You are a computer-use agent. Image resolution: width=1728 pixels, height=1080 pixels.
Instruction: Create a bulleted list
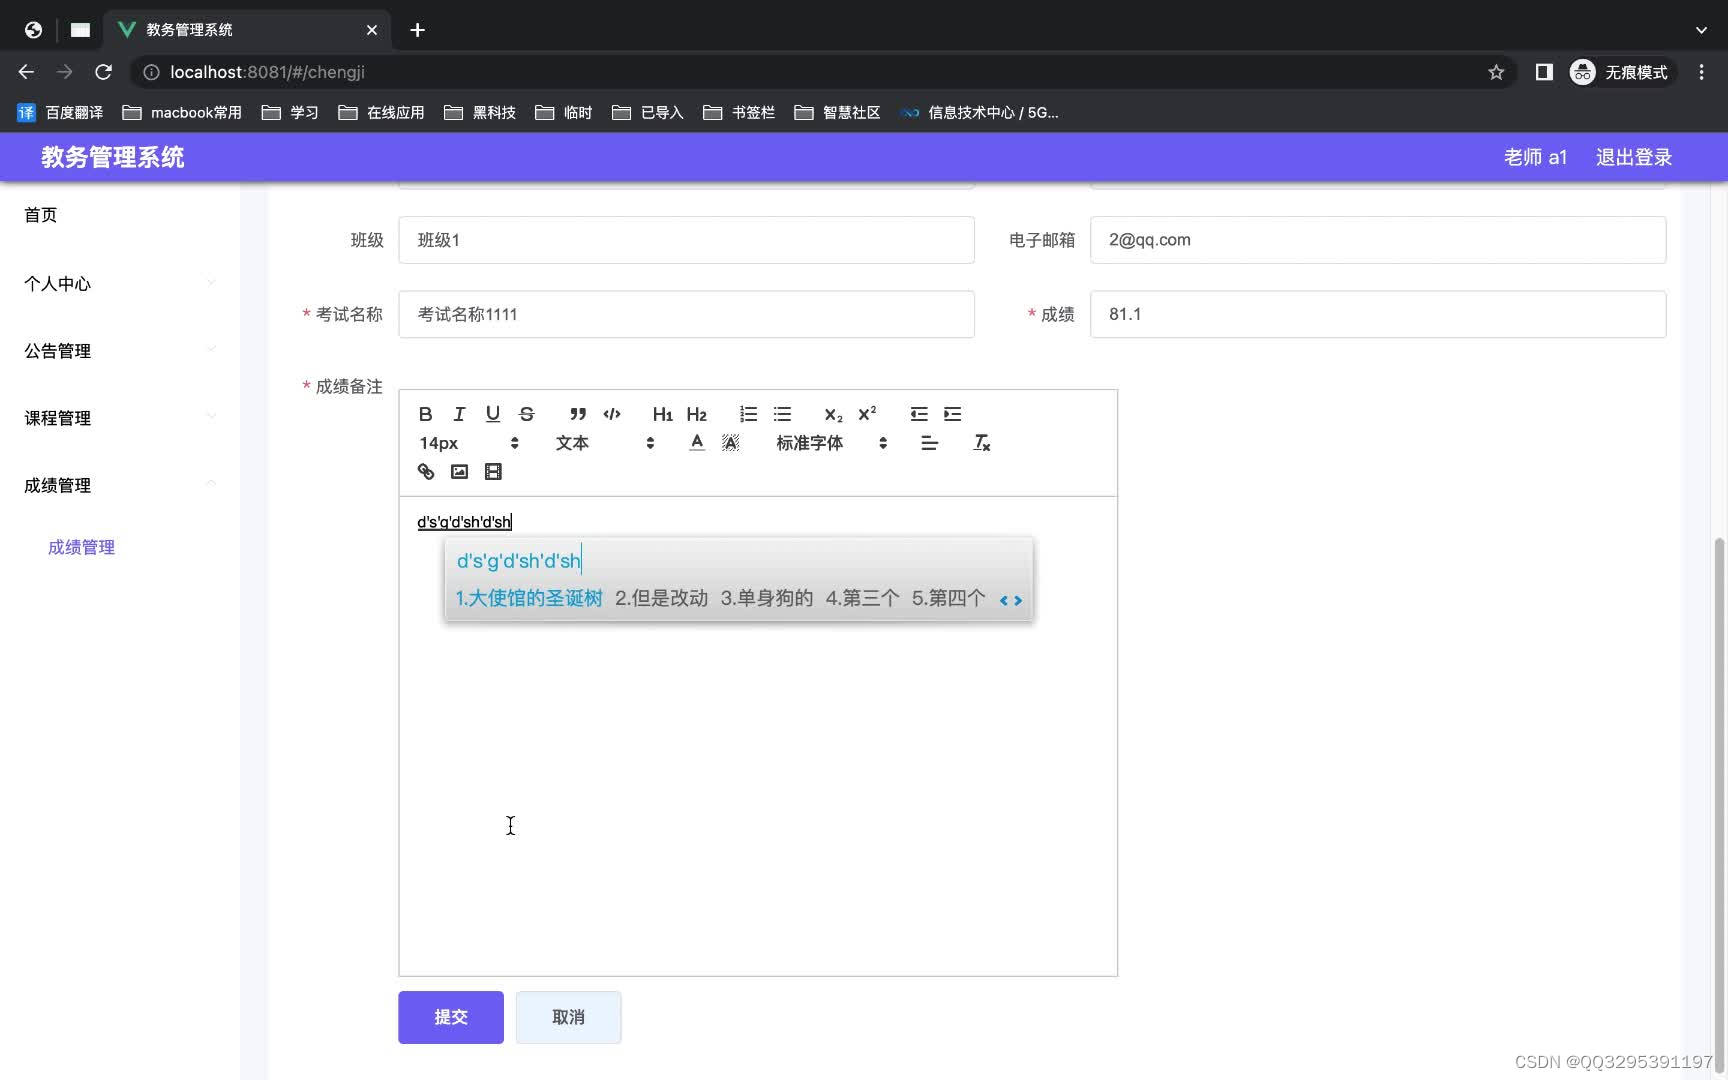click(x=782, y=414)
